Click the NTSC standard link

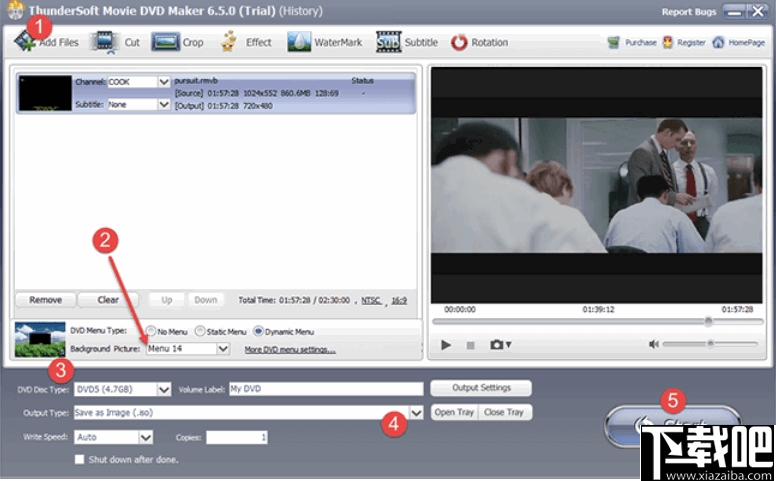(371, 300)
